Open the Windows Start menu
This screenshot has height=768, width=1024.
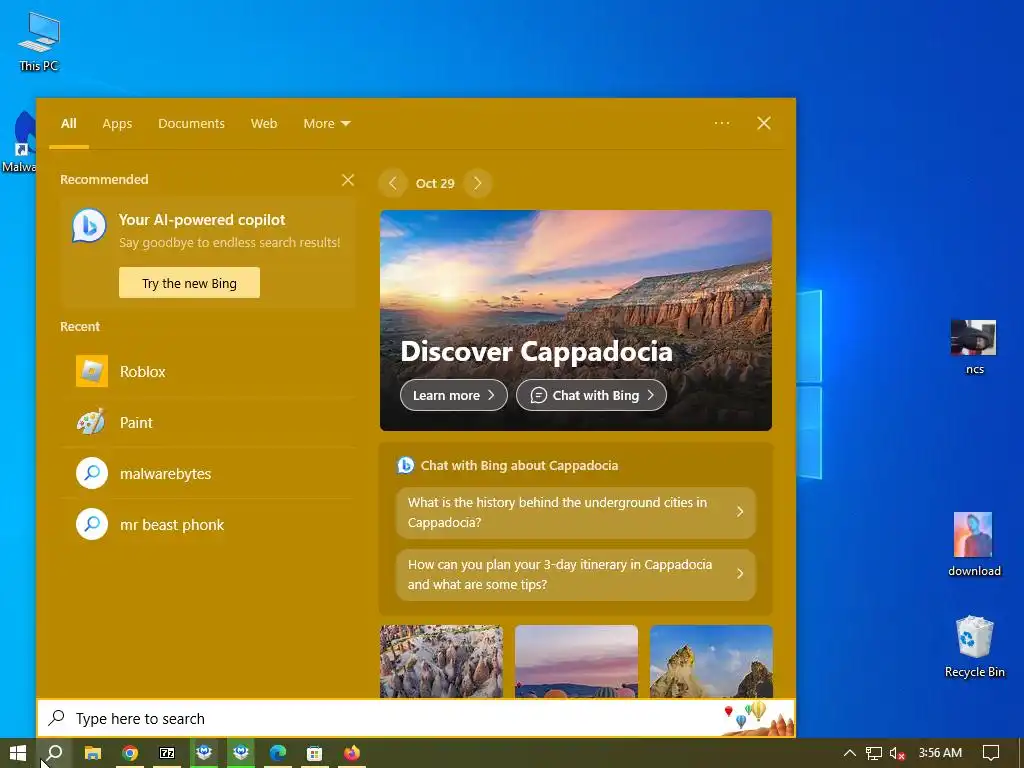coord(18,753)
